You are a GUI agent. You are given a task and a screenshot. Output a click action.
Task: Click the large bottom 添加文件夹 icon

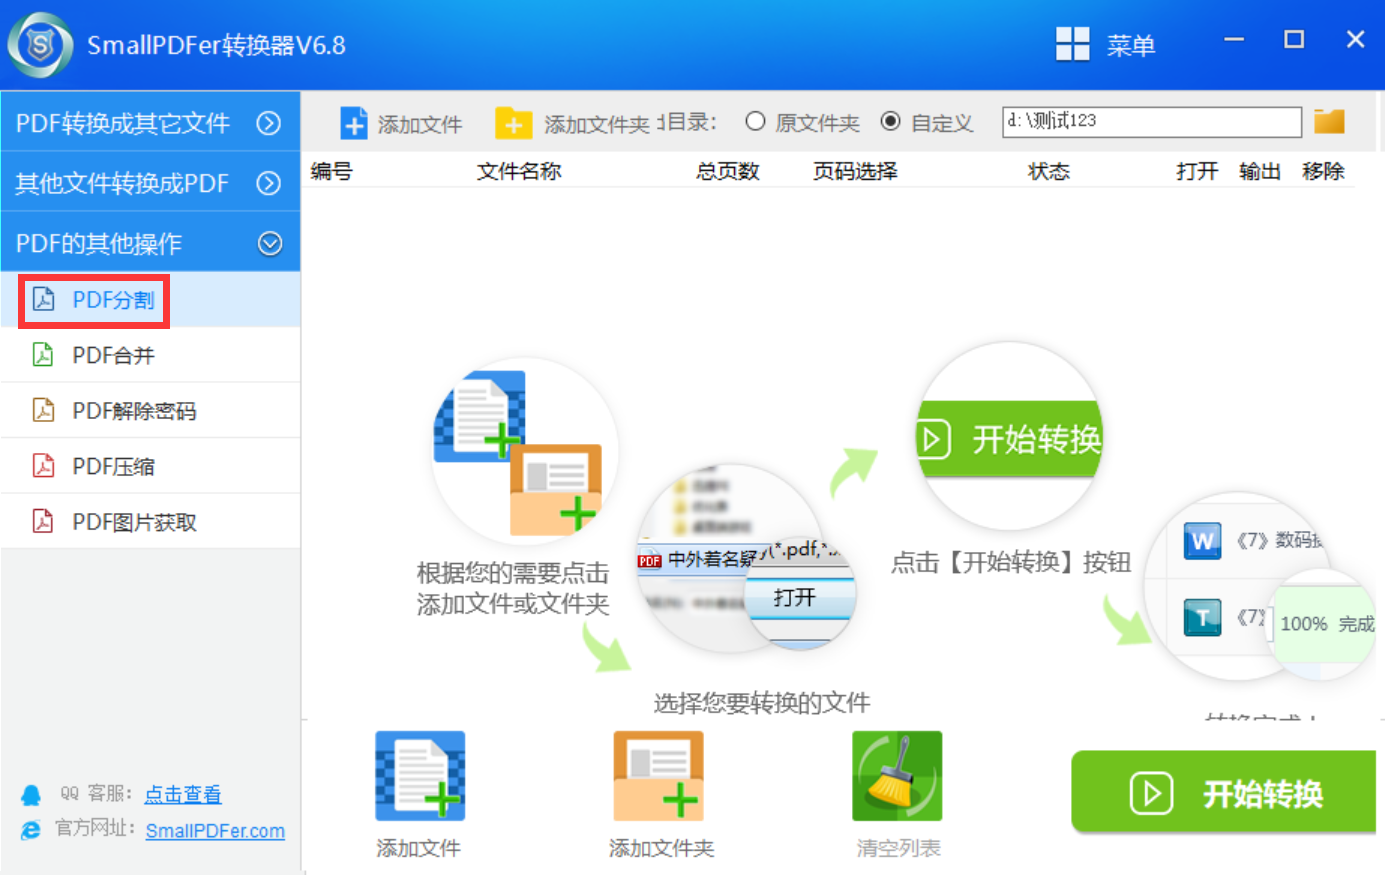[658, 776]
